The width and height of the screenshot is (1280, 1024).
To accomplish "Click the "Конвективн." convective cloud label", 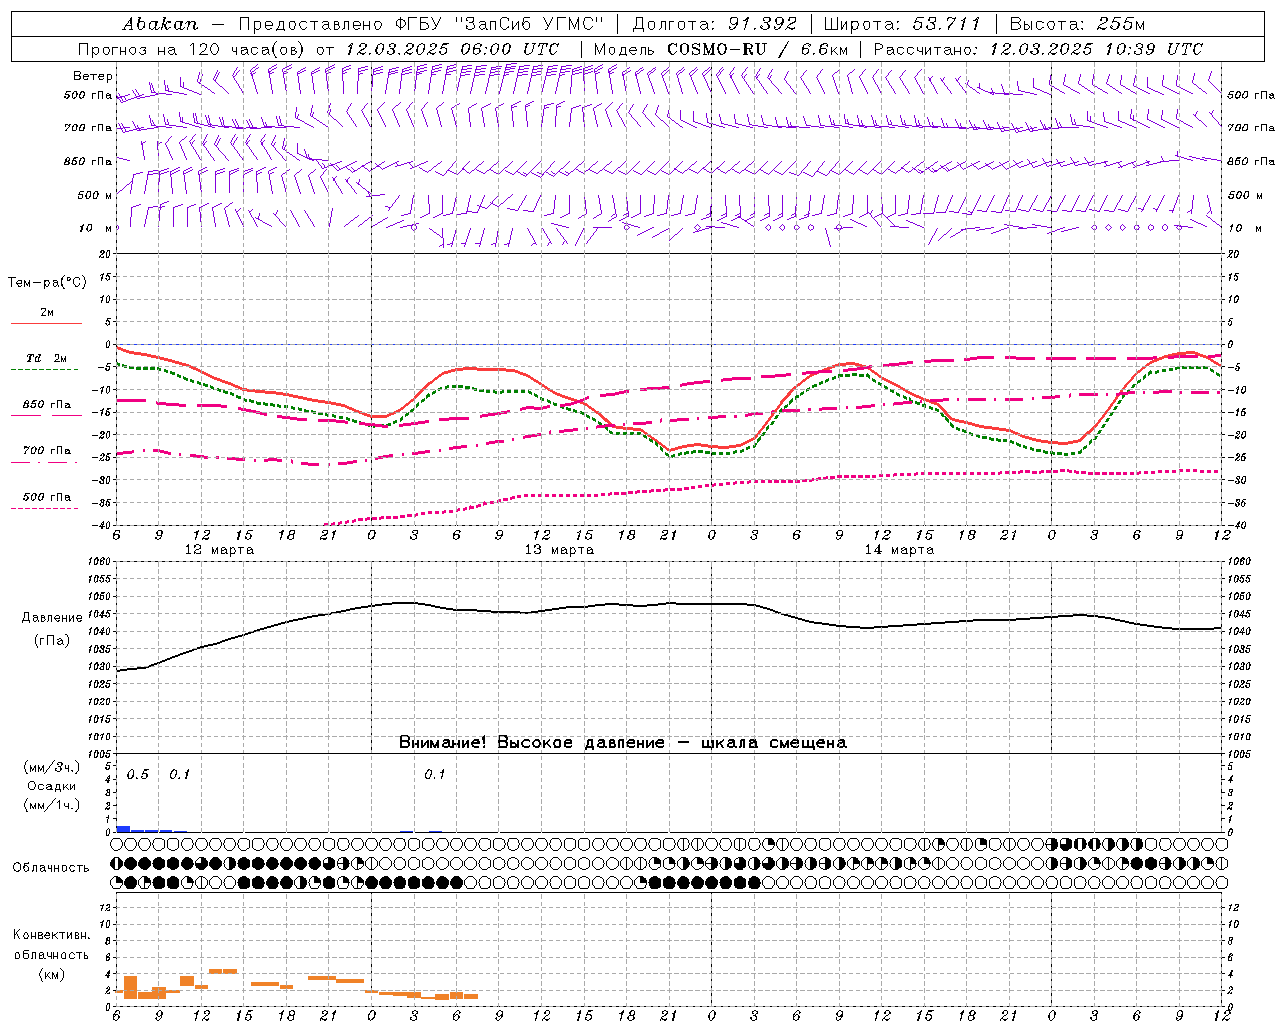I will click(x=51, y=935).
